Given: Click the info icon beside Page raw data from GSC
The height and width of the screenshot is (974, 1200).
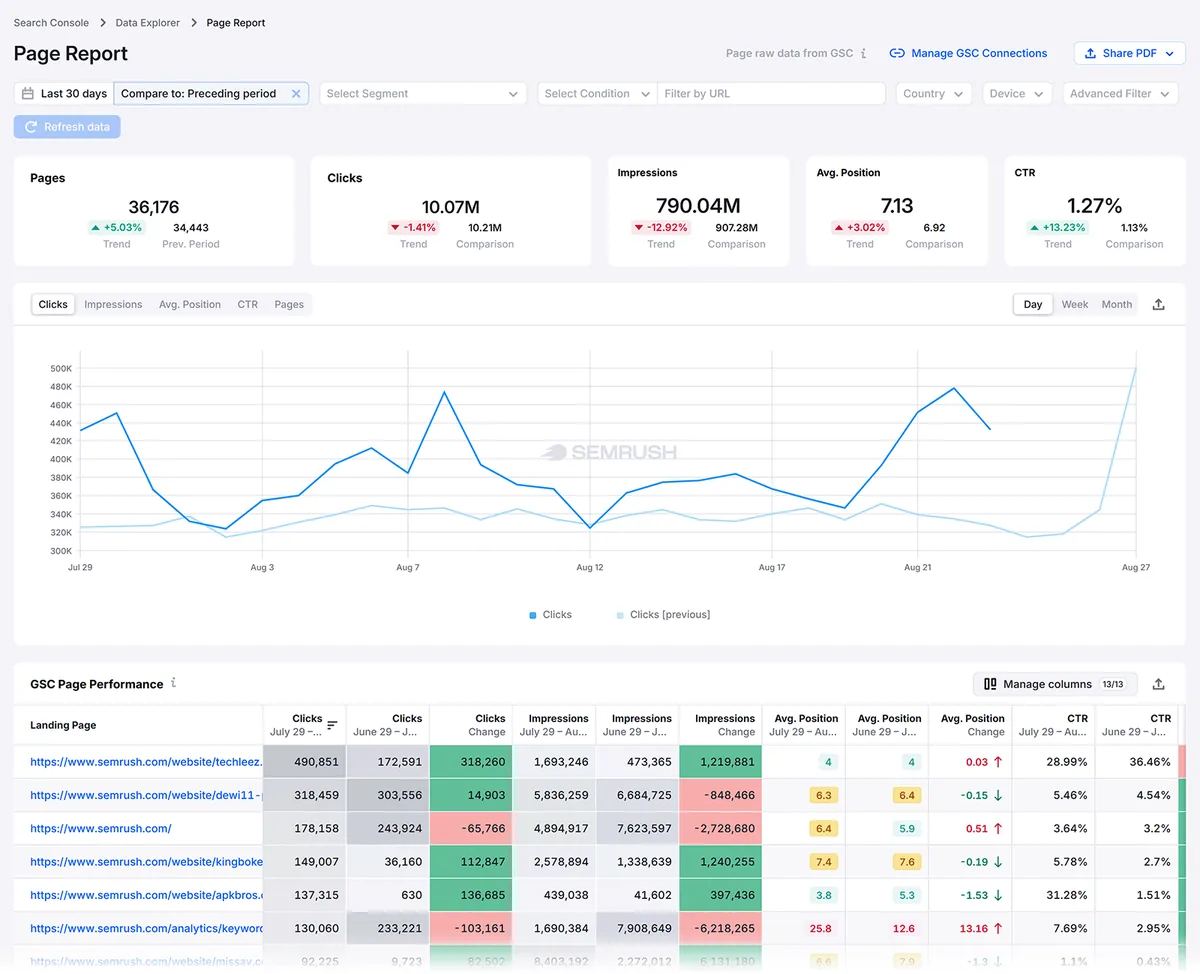Looking at the screenshot, I should click(863, 54).
